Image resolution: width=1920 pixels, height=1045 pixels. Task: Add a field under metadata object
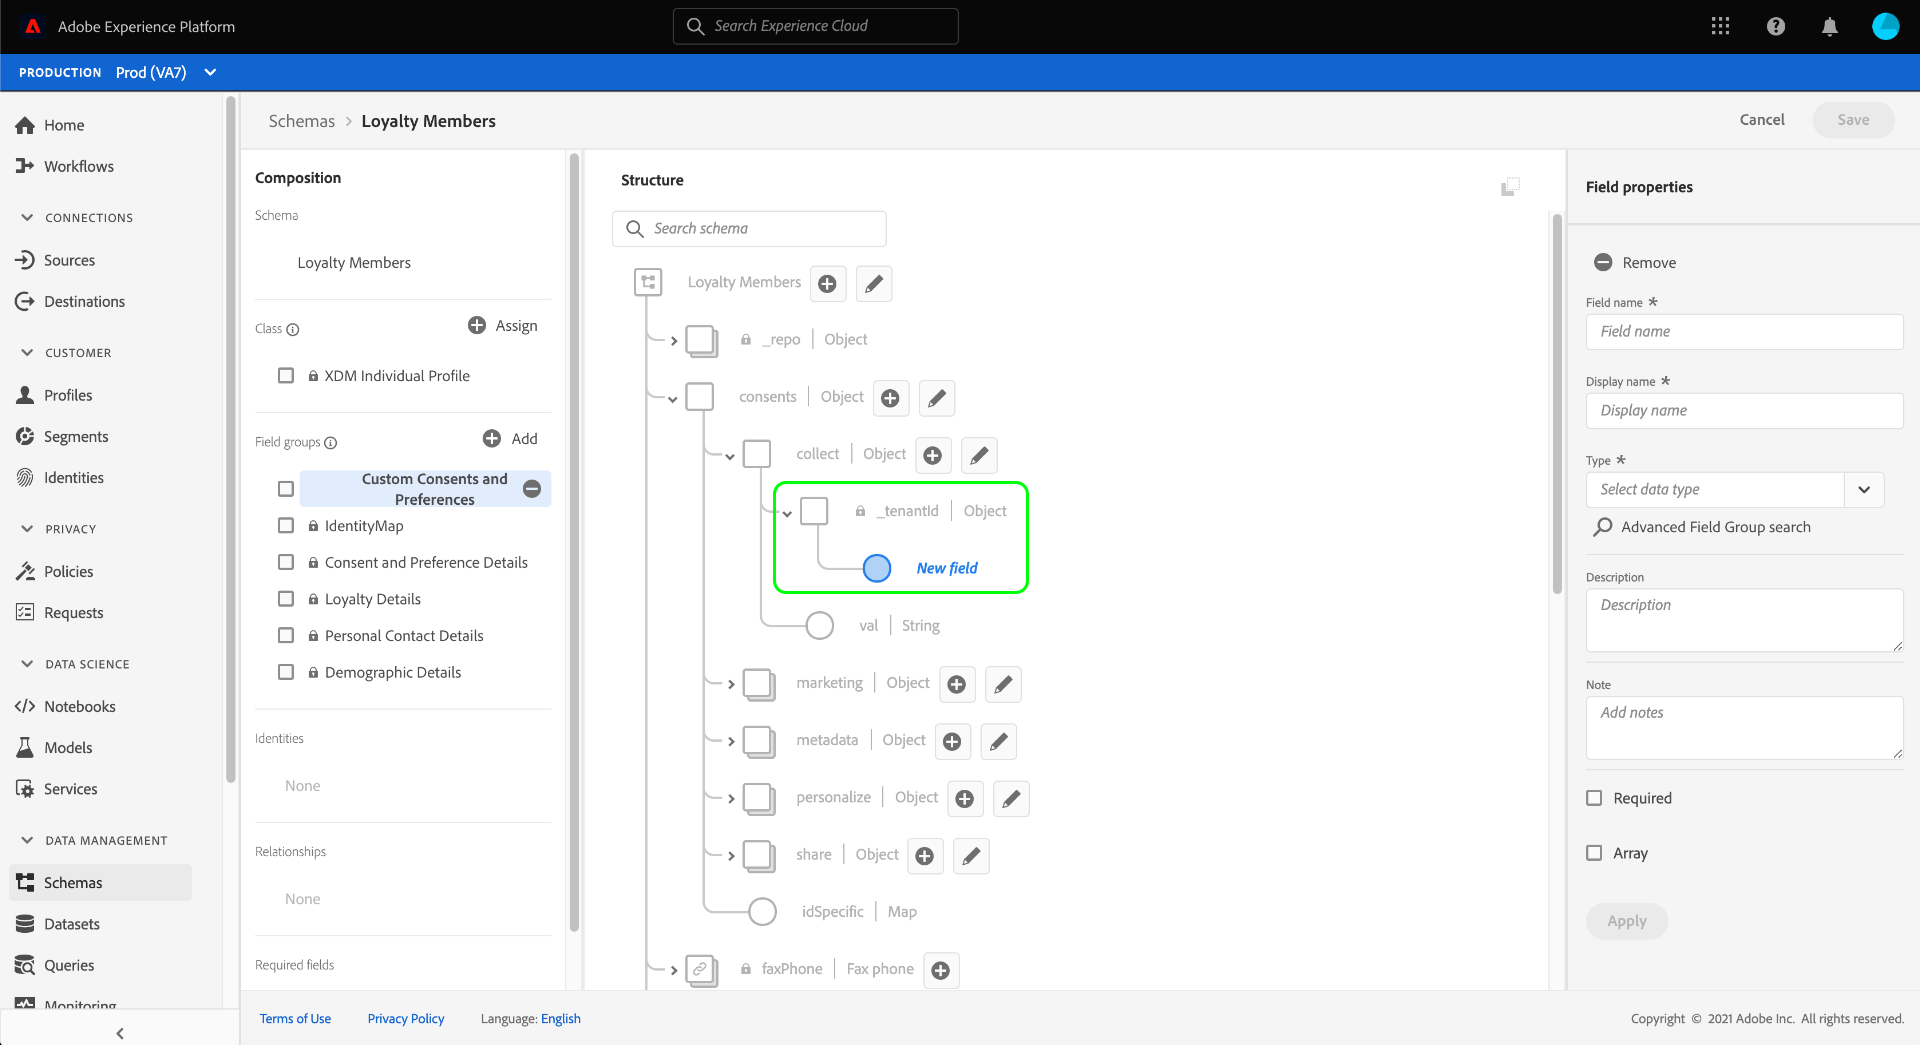pos(953,741)
